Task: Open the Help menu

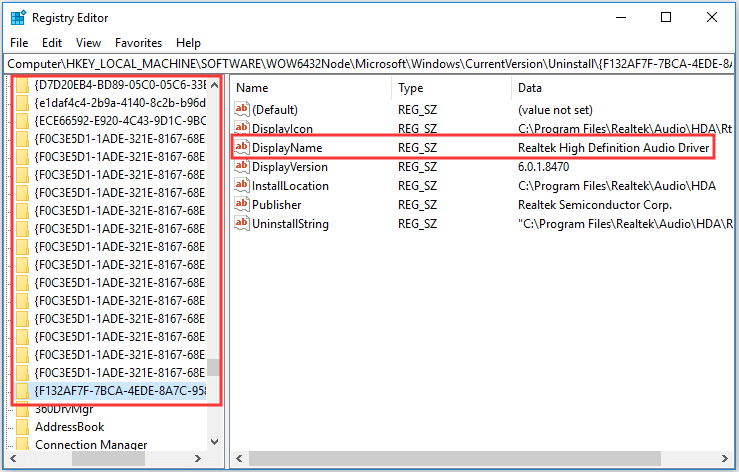Action: pos(188,43)
